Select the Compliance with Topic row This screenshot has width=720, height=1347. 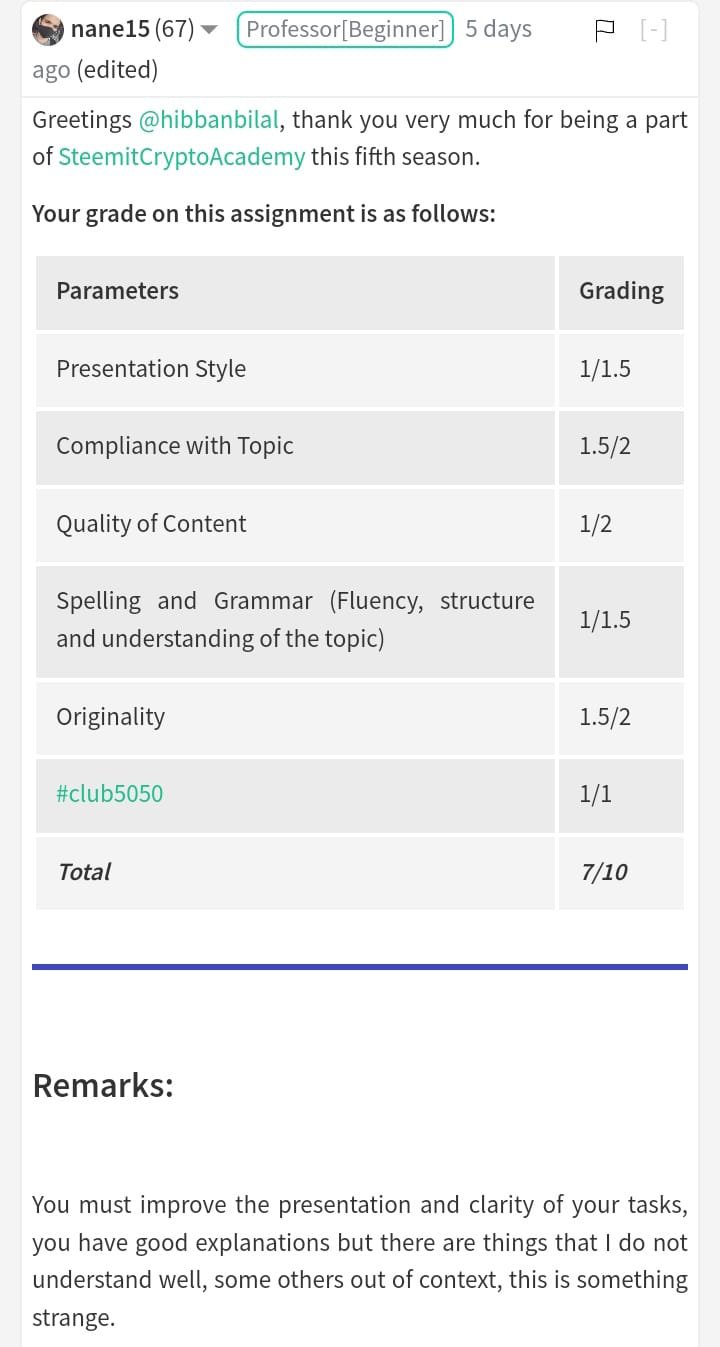click(360, 446)
